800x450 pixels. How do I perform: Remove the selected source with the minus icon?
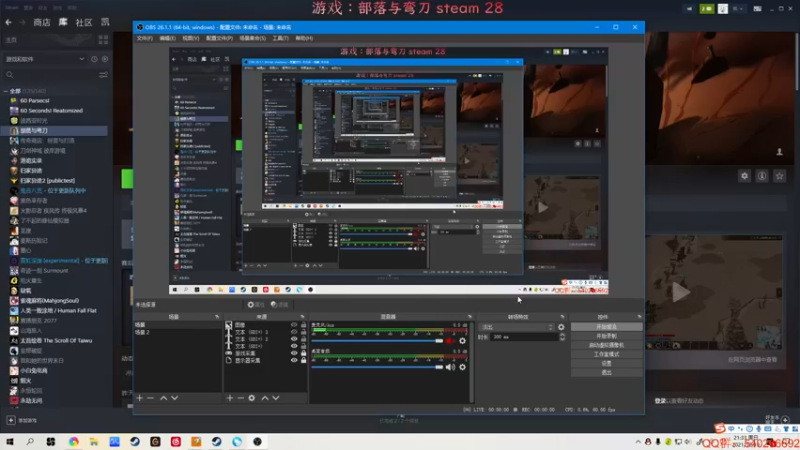[x=240, y=398]
